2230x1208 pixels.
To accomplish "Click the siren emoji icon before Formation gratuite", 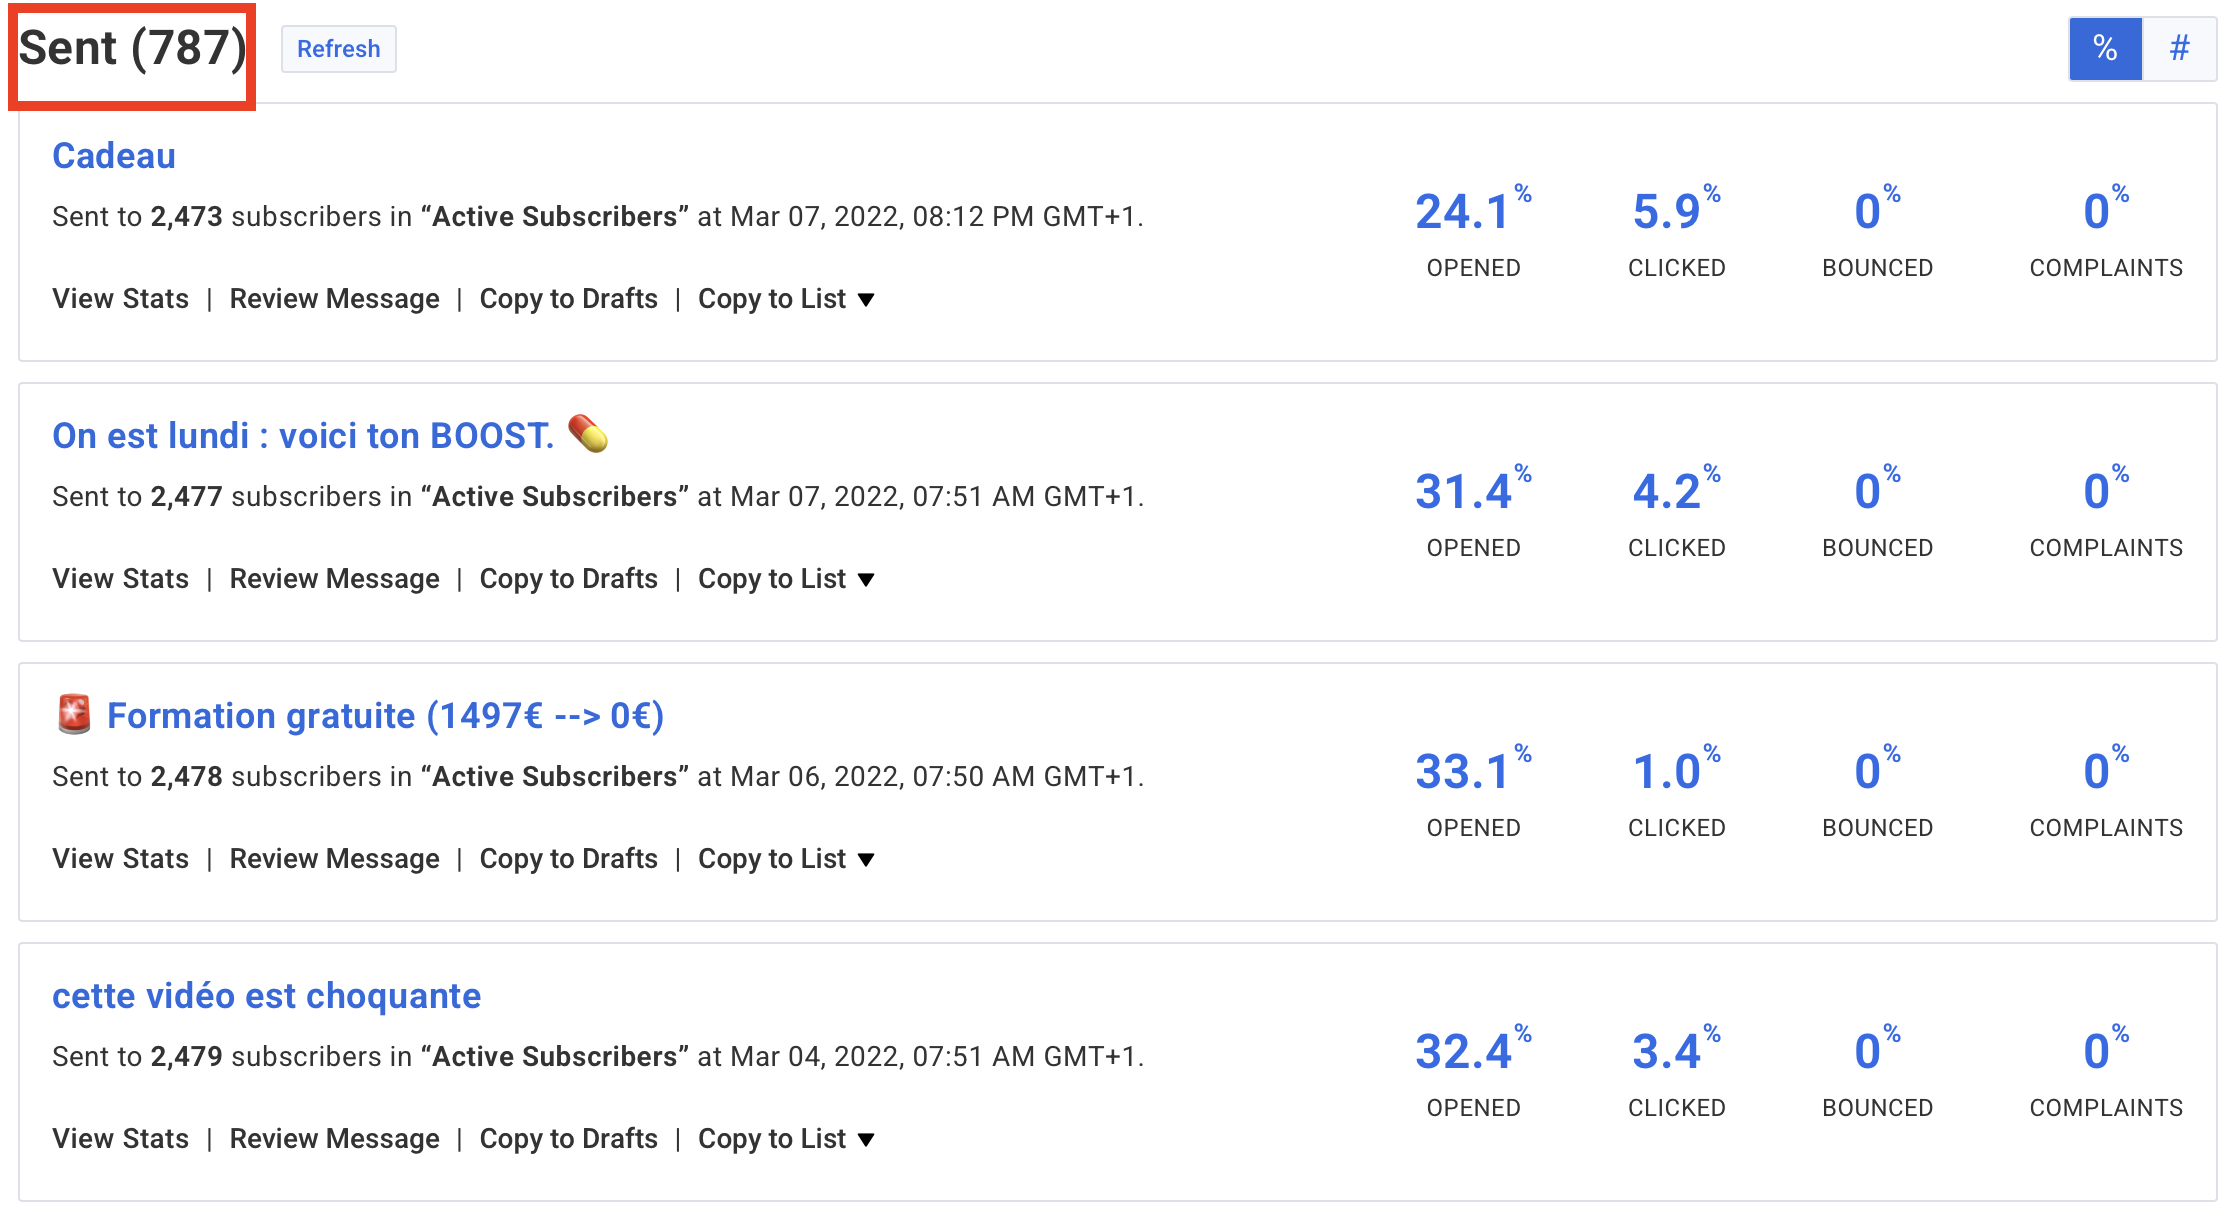I will [x=74, y=714].
